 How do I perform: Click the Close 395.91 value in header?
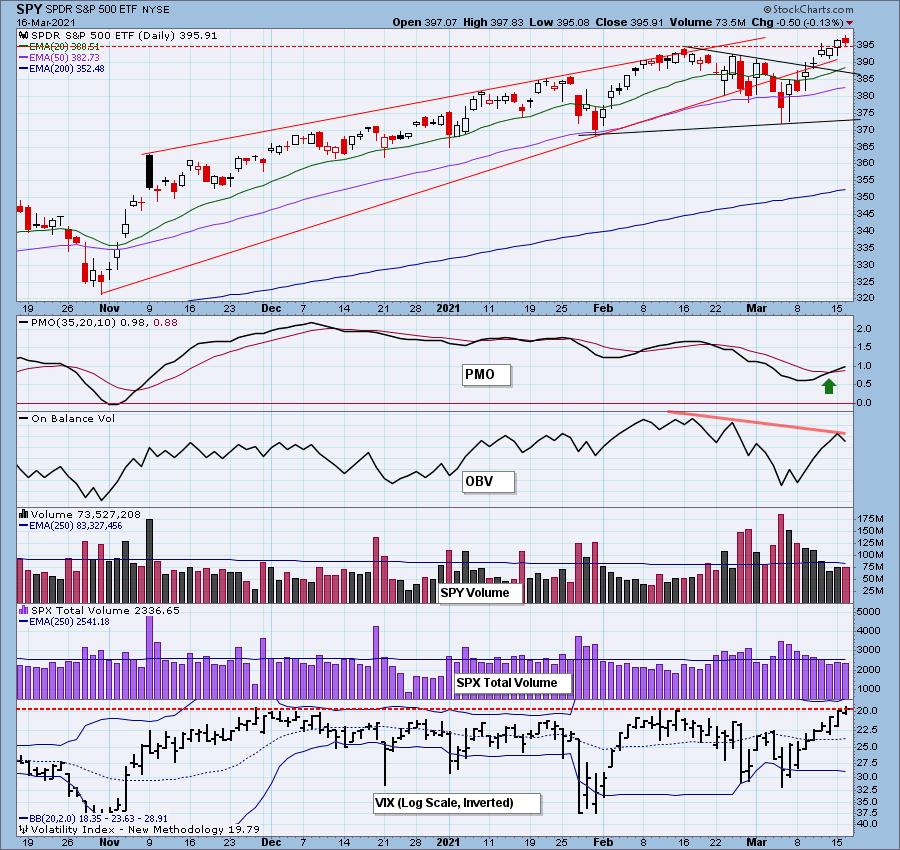click(x=629, y=22)
